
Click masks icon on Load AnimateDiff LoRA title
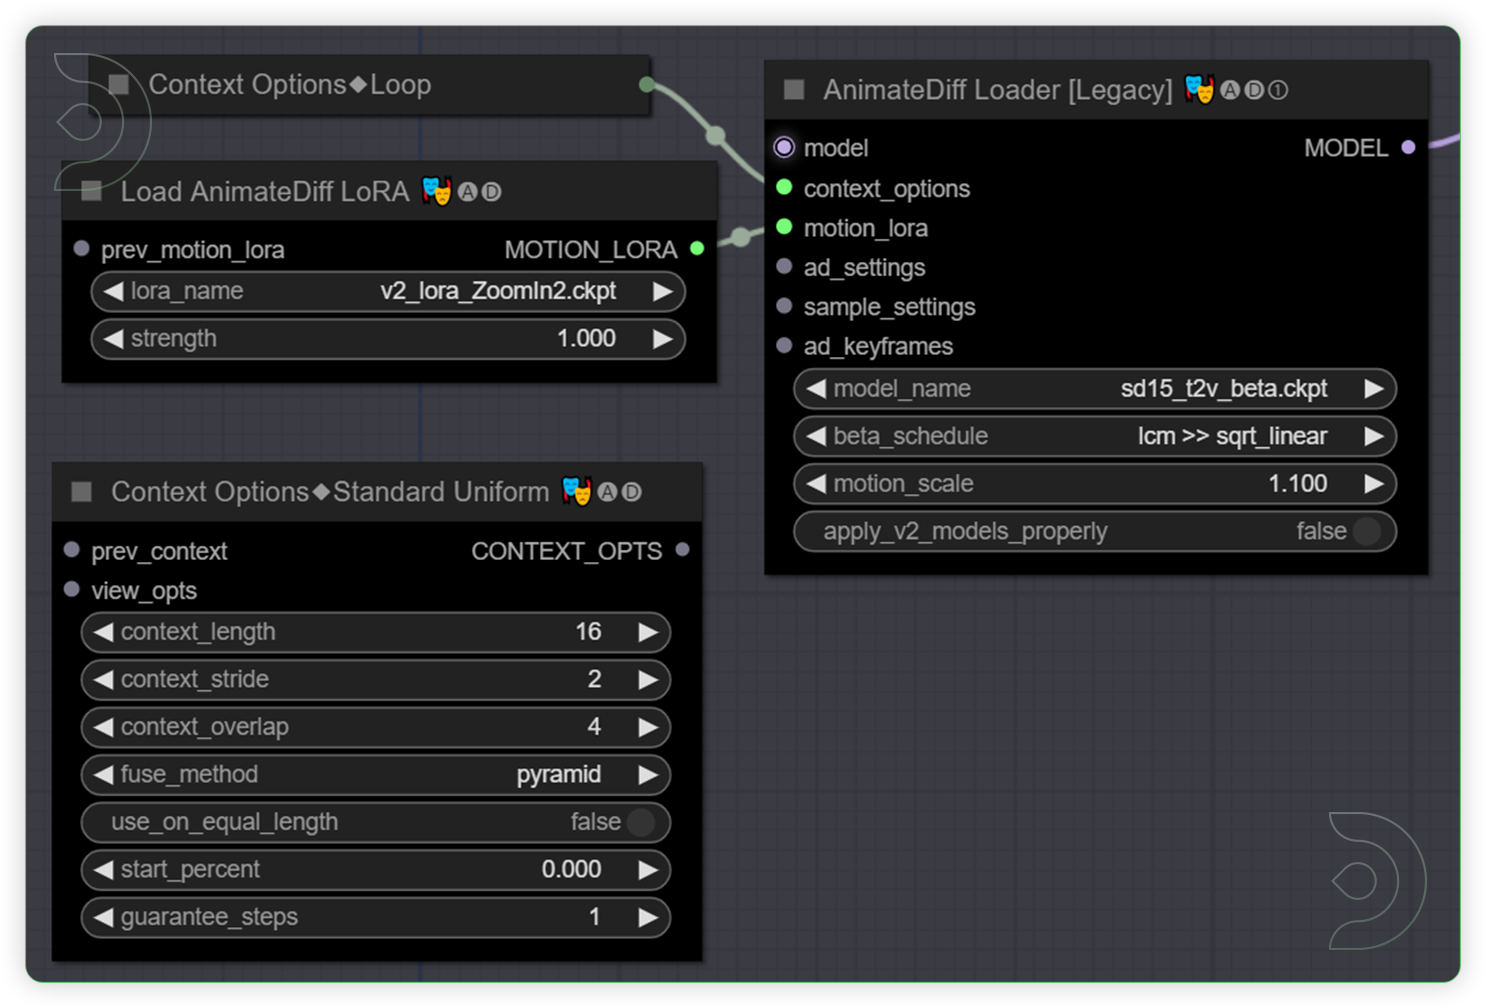click(x=436, y=191)
